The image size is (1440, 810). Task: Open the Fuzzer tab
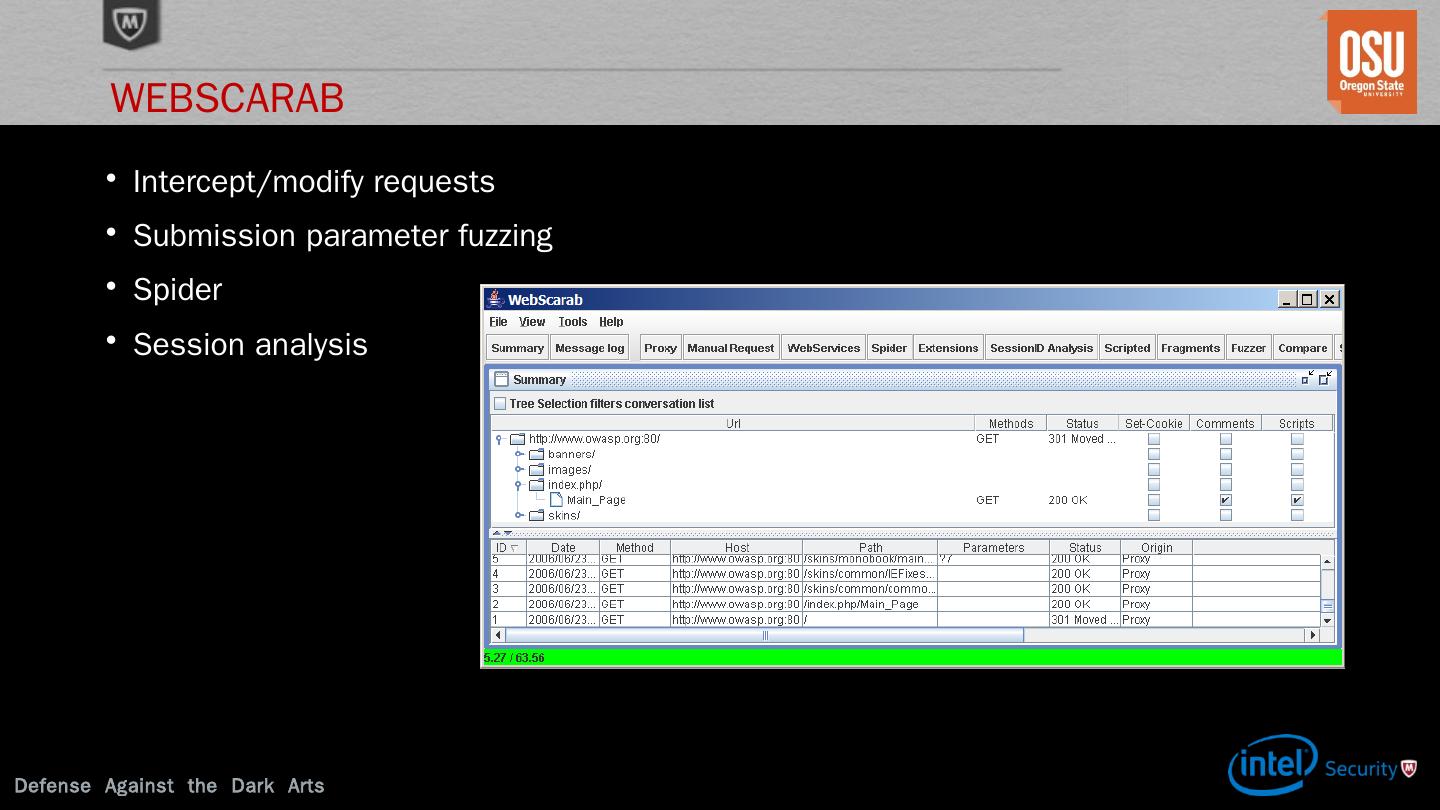1248,348
